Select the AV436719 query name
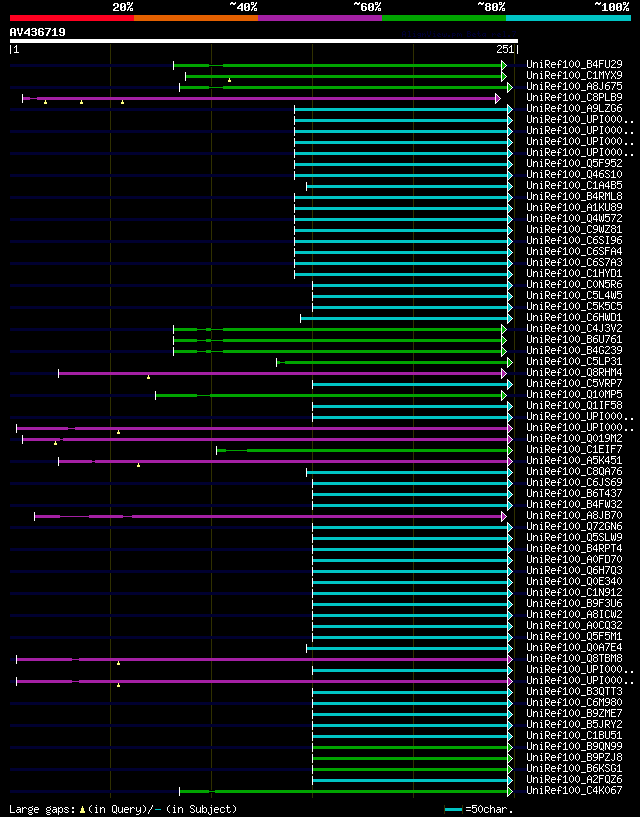 (x=38, y=32)
